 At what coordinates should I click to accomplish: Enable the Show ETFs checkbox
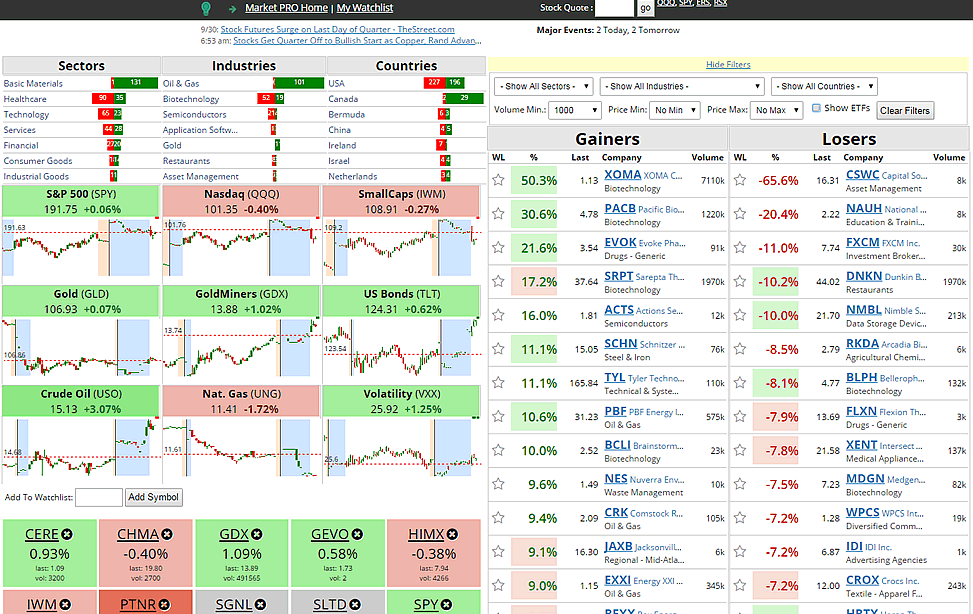click(817, 108)
